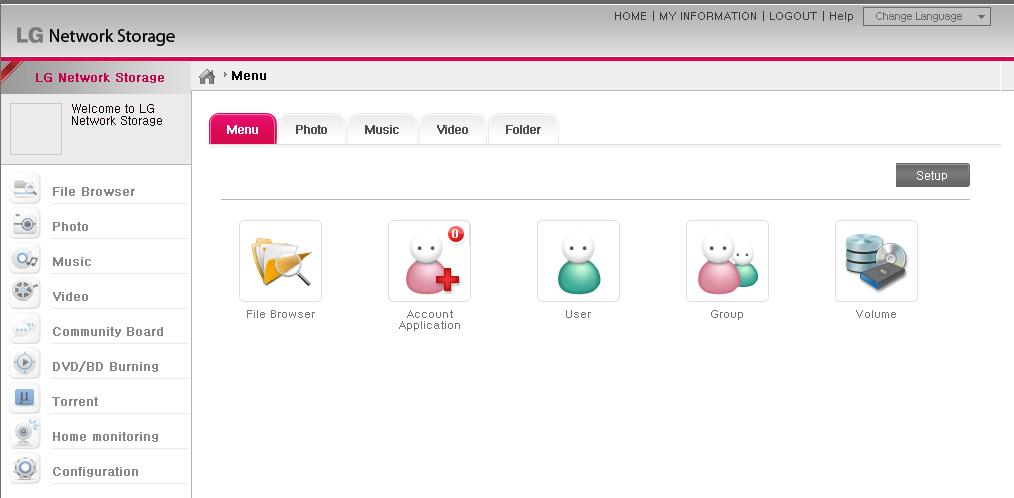Click the HOME link in header
The width and height of the screenshot is (1014, 498).
[x=630, y=16]
